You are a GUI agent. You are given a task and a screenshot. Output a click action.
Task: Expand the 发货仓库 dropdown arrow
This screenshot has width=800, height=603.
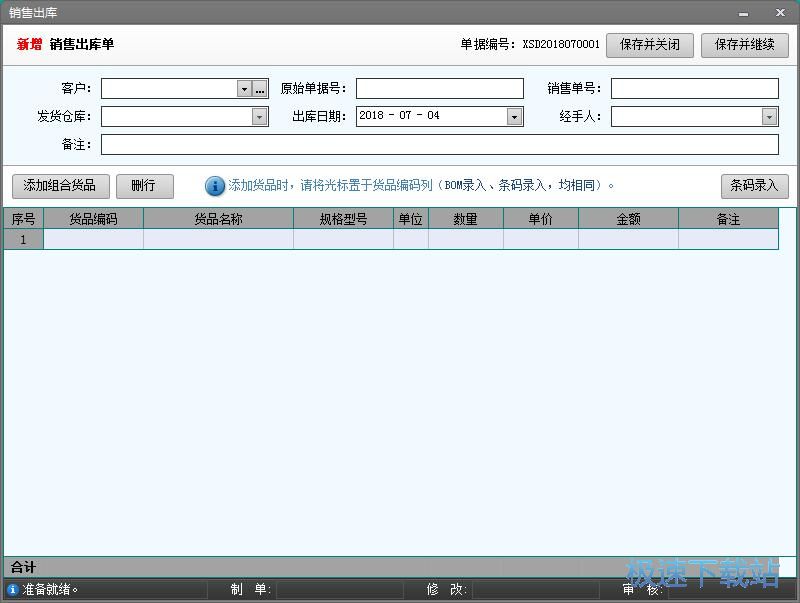click(x=260, y=117)
